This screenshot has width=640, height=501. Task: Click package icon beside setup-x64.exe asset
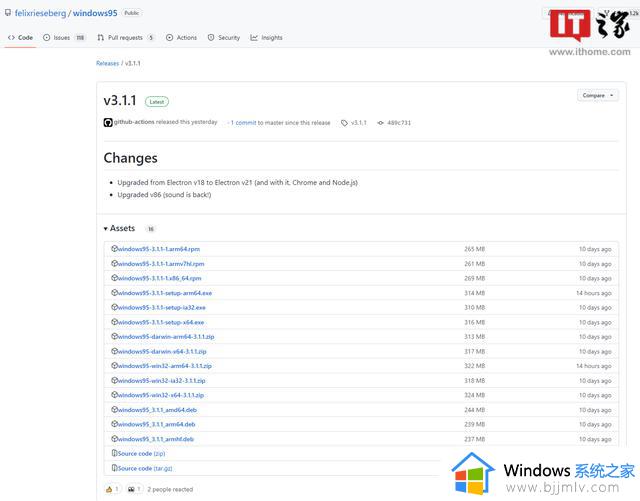[114, 322]
